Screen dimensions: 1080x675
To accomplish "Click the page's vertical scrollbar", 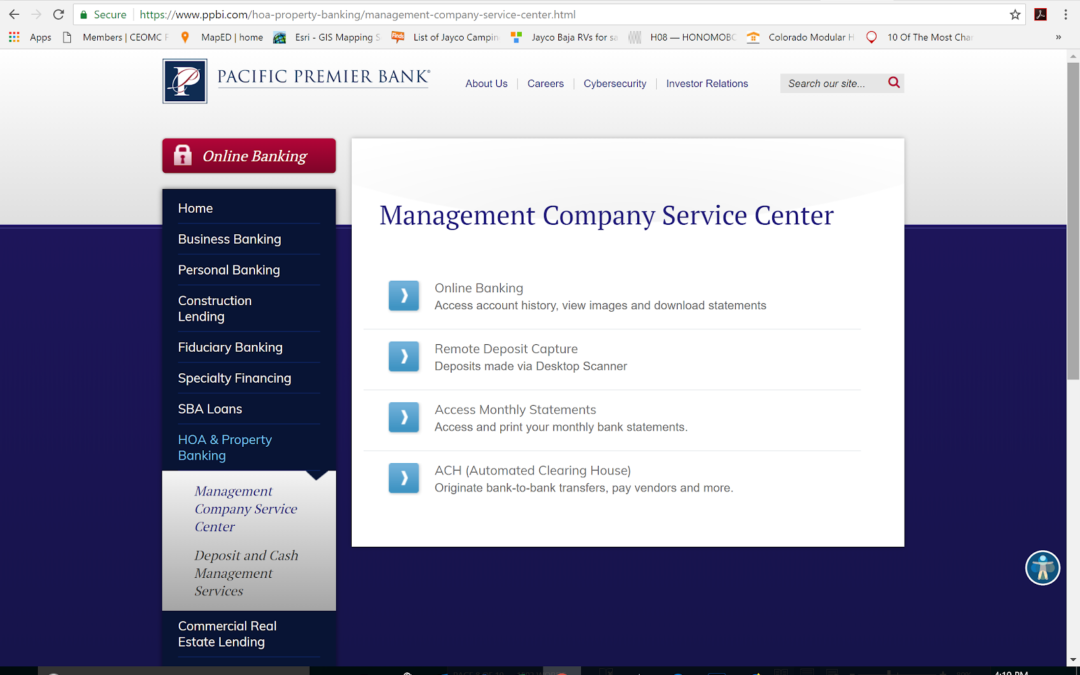I will (1073, 220).
